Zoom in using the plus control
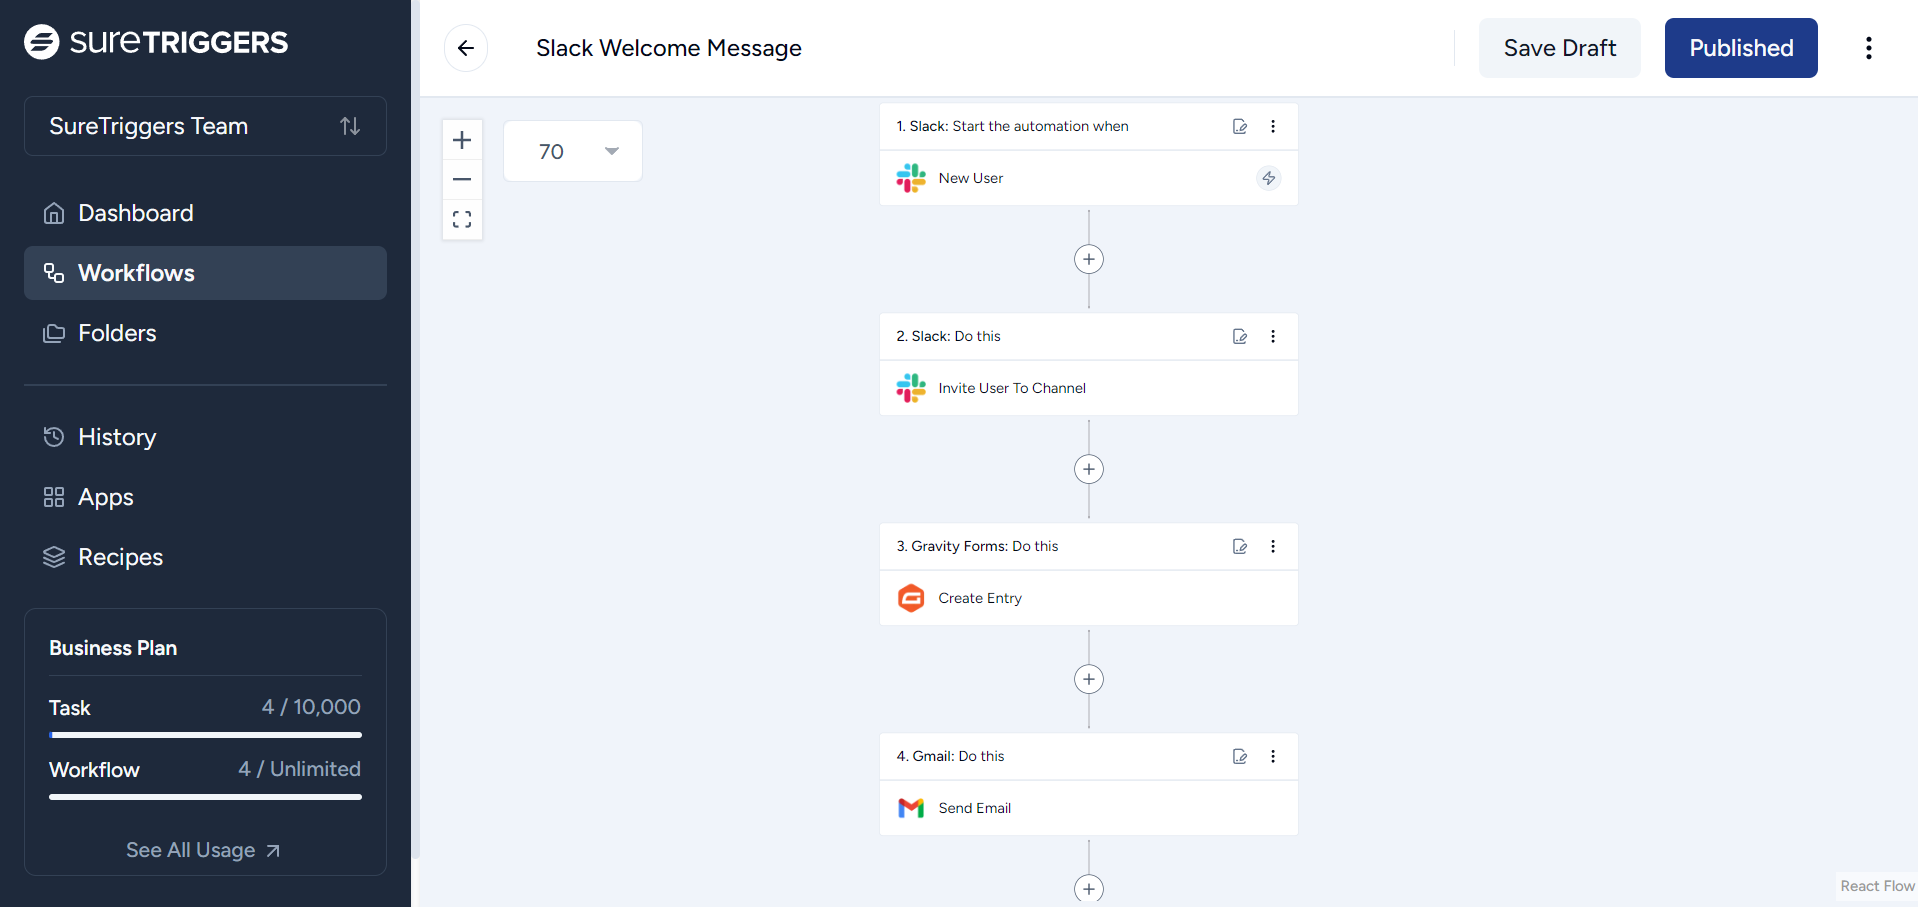The image size is (1918, 907). click(462, 140)
